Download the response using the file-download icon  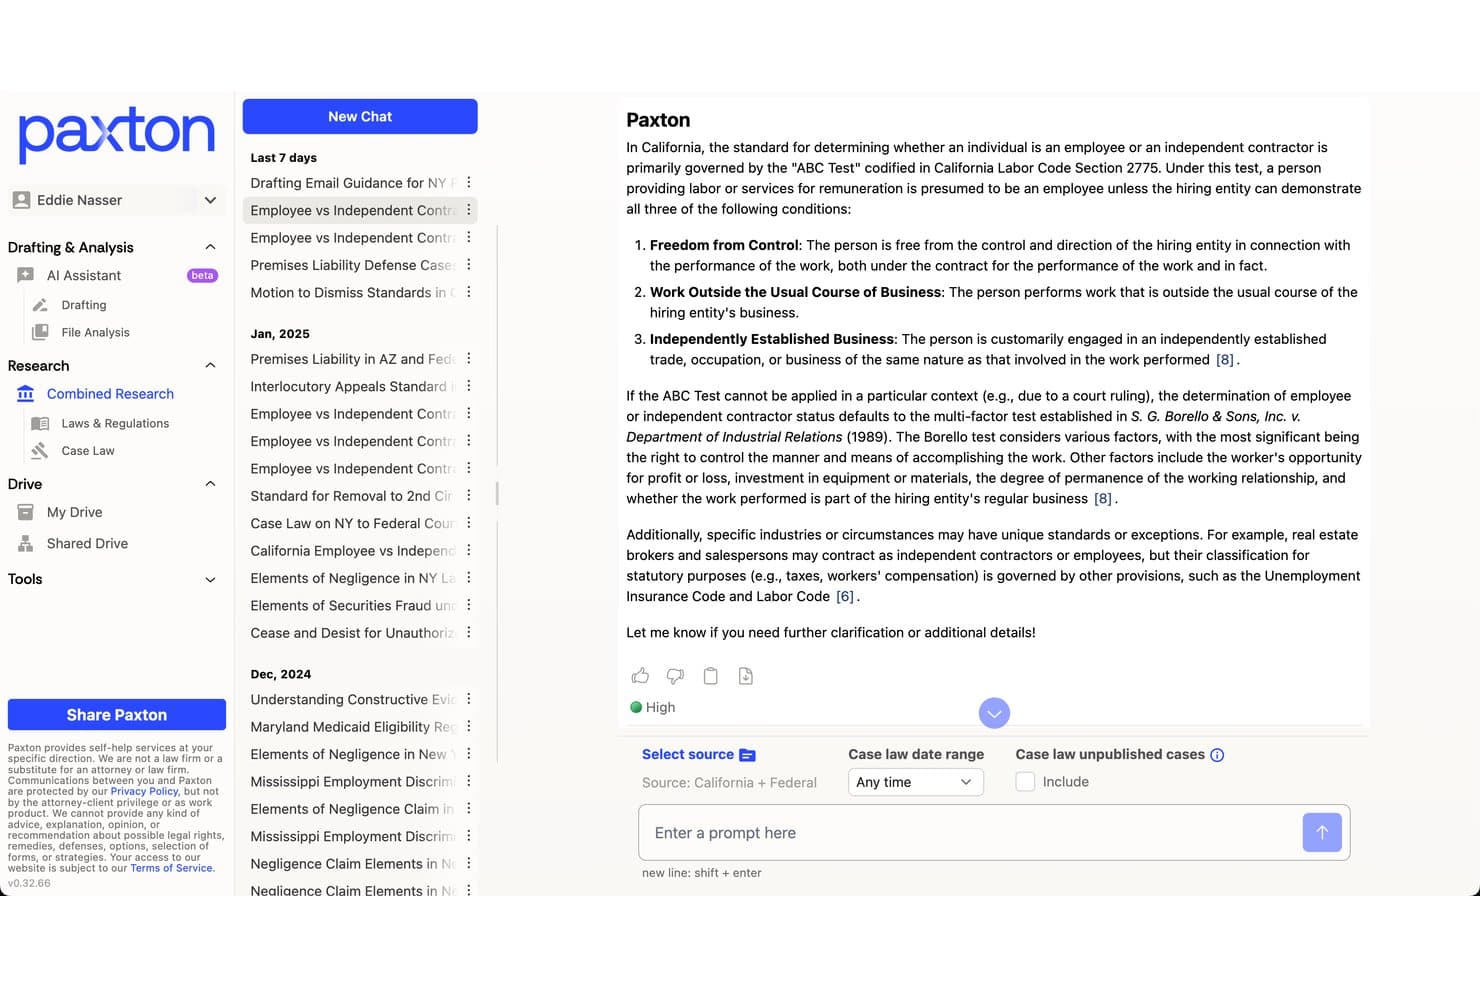pyautogui.click(x=745, y=676)
